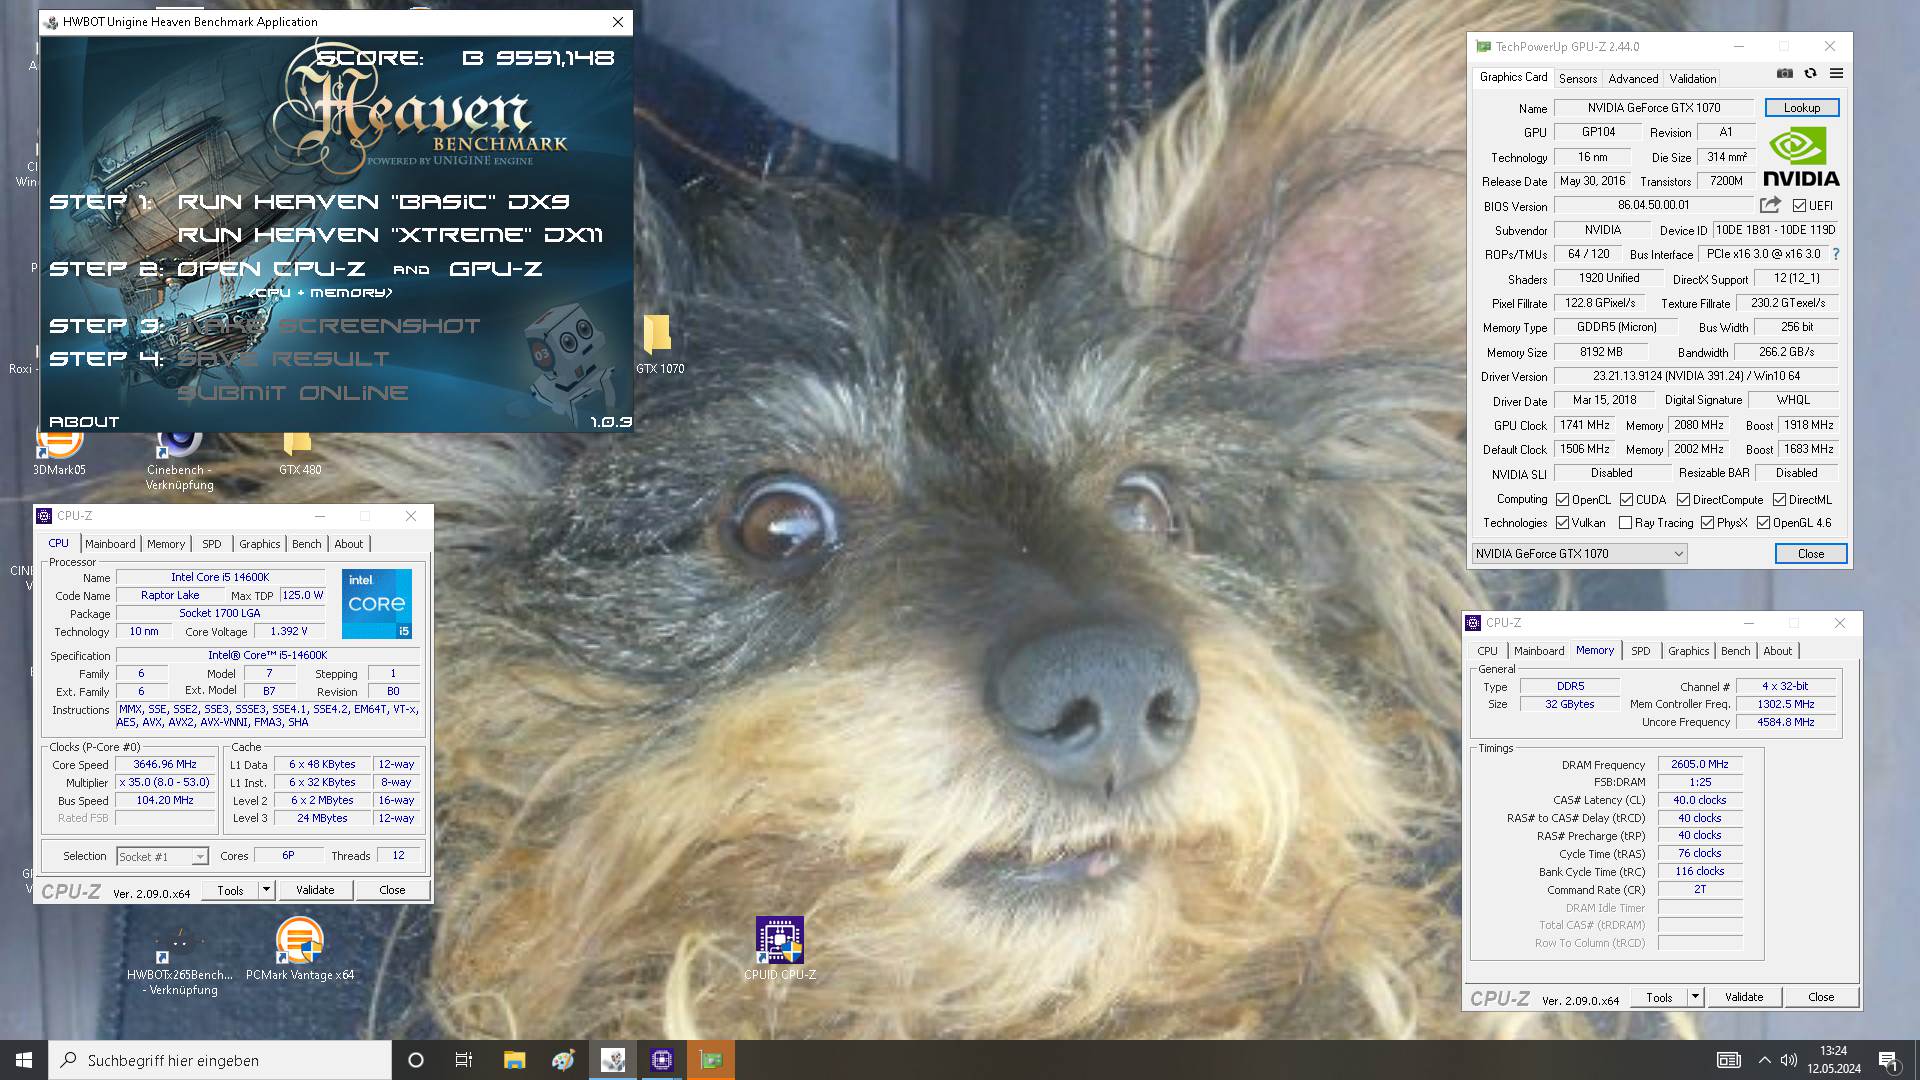
Task: Click Run Heaven "Xtreme" DX11
Action: coord(390,235)
